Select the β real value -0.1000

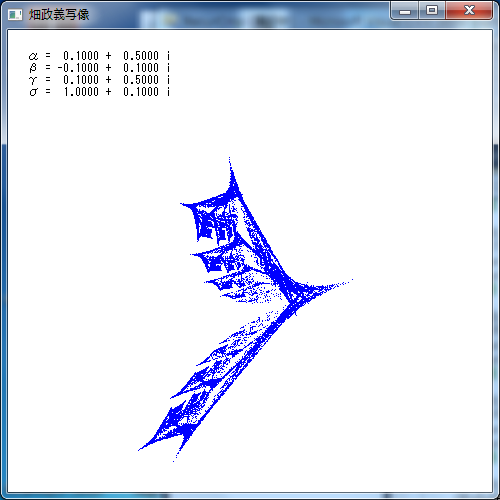coord(78,68)
